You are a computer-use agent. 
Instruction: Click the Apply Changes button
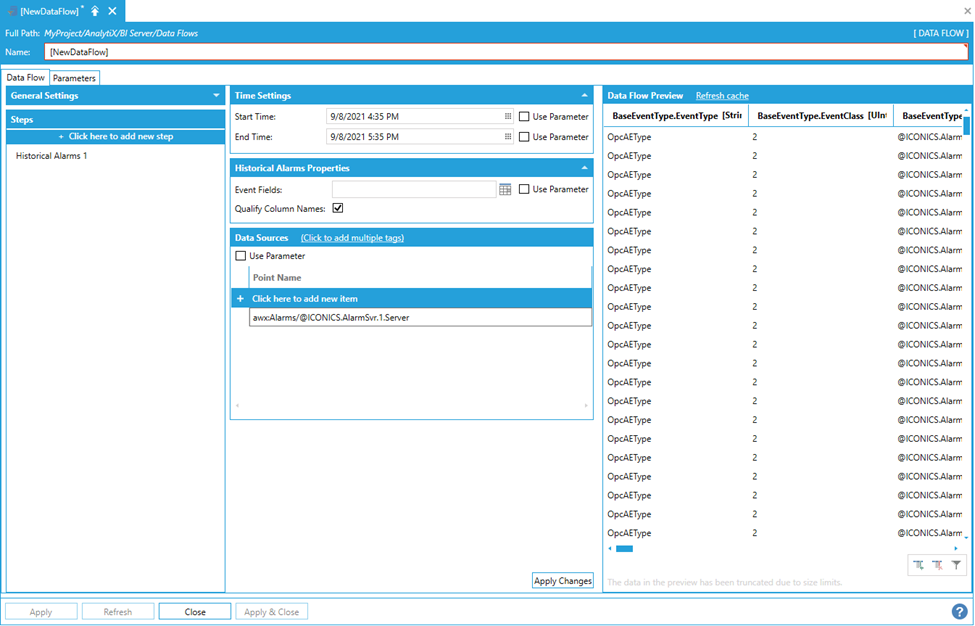[x=562, y=581]
